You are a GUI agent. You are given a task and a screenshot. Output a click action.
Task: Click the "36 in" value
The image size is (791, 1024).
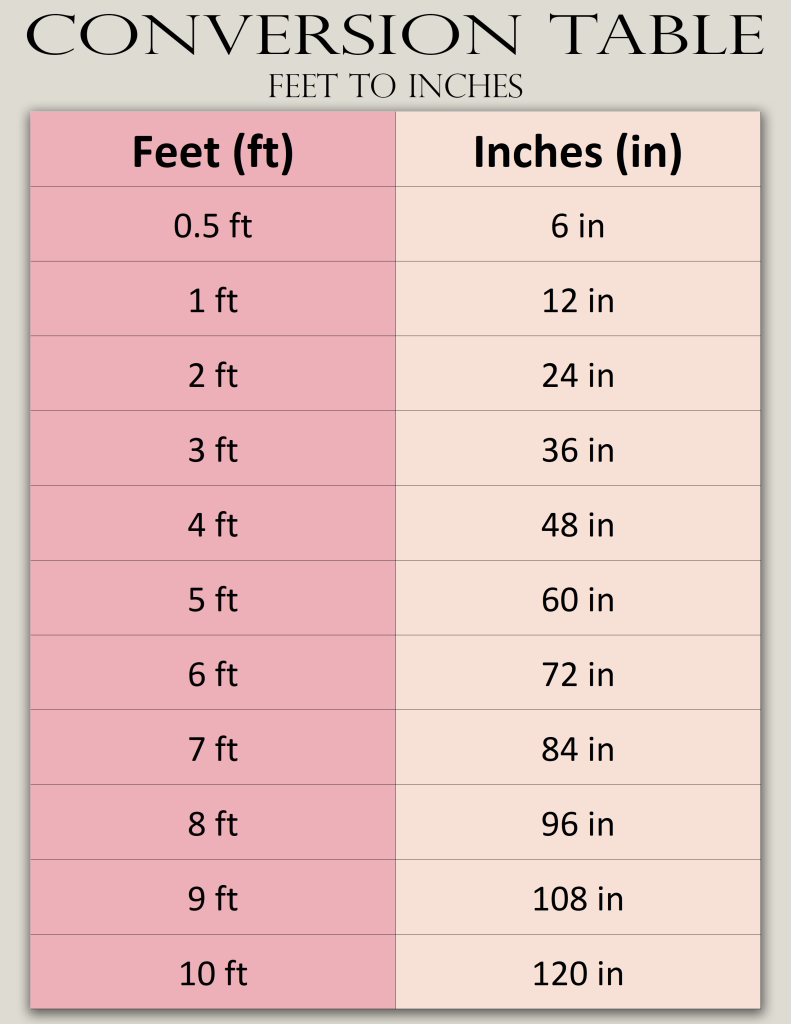(578, 450)
